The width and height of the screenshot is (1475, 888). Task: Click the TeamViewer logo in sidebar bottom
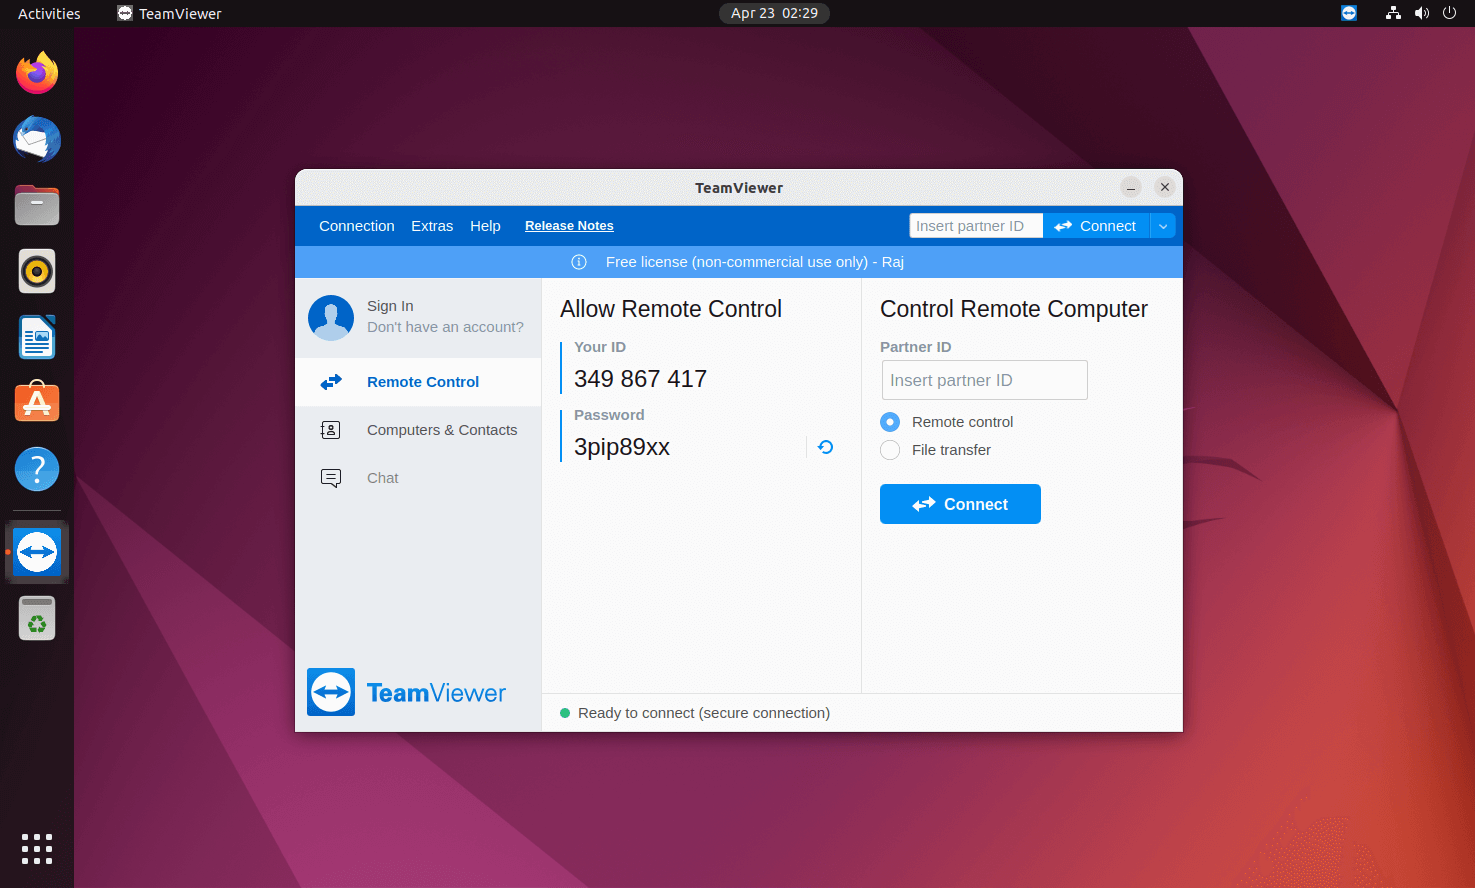coord(407,692)
